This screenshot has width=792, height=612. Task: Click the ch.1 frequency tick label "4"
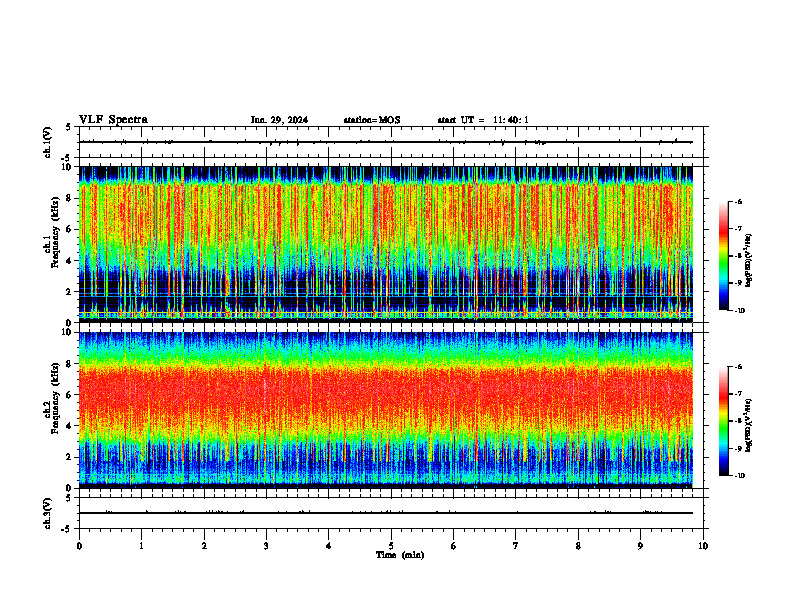click(x=69, y=261)
